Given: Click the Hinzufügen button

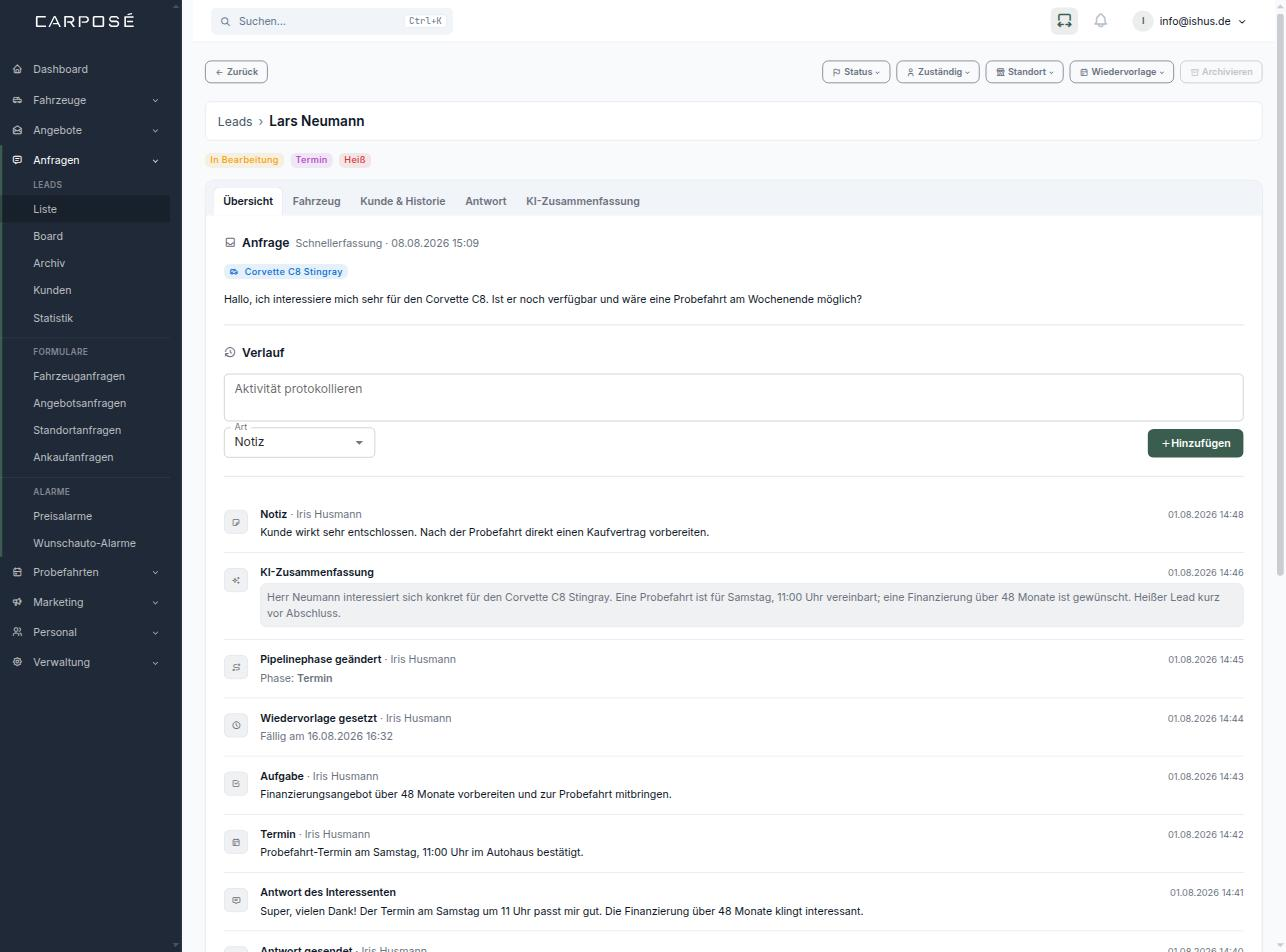Looking at the screenshot, I should coord(1195,443).
